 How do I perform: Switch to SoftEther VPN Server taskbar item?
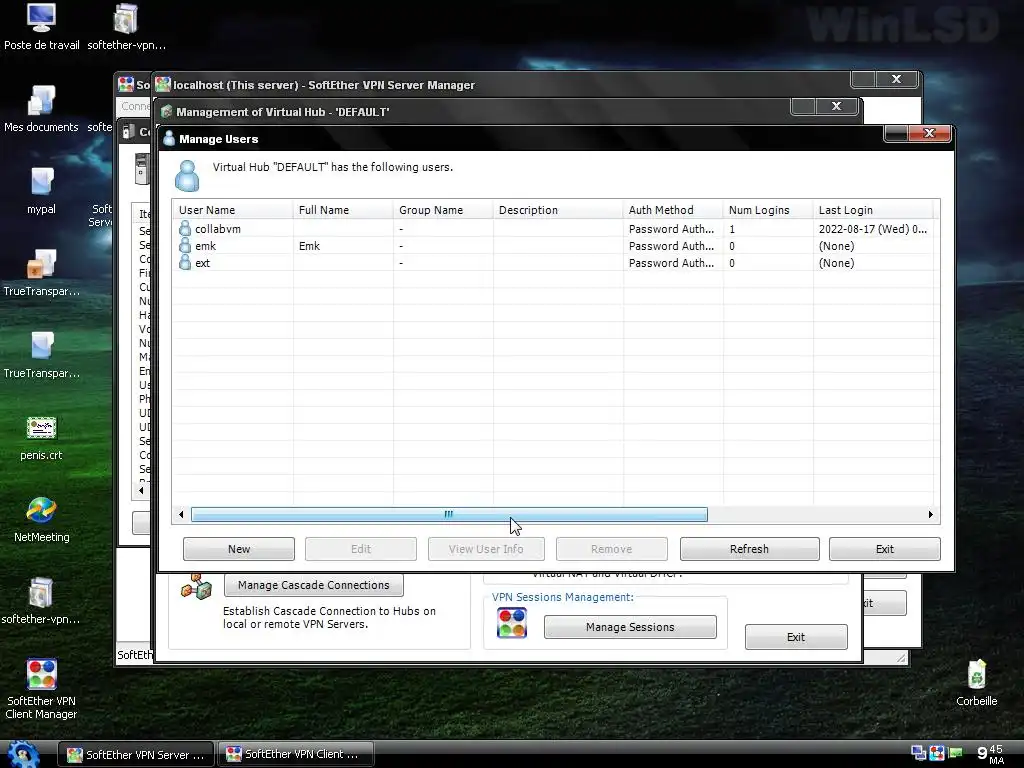(x=136, y=754)
